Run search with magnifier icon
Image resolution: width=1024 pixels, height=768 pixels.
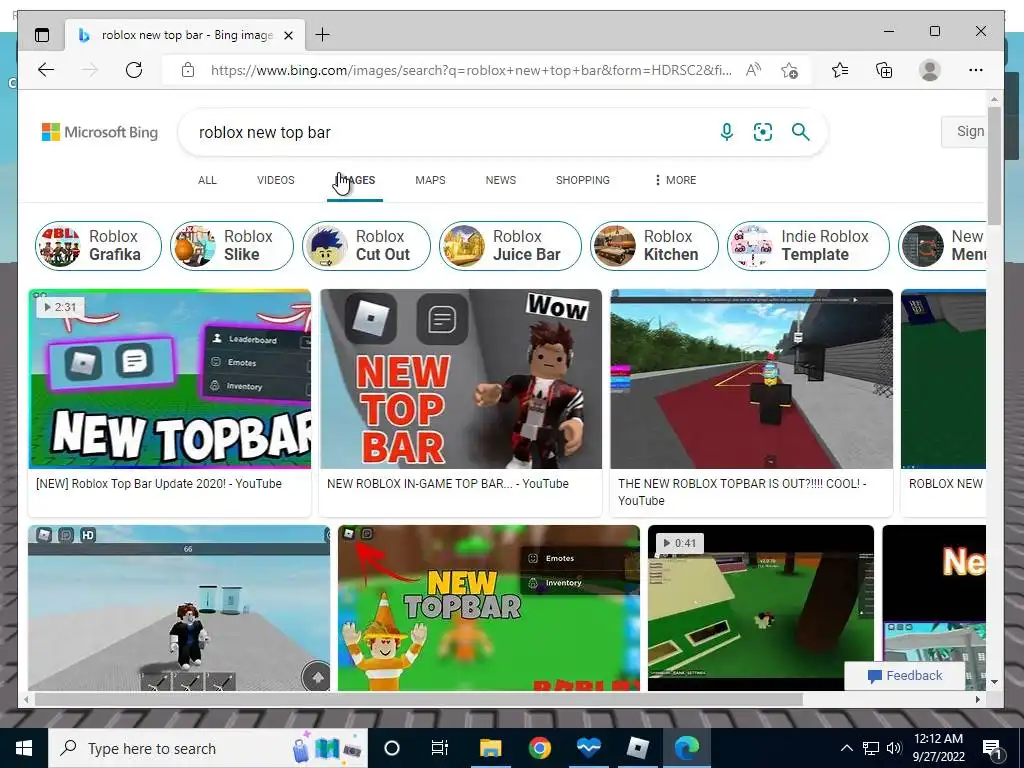click(x=801, y=132)
